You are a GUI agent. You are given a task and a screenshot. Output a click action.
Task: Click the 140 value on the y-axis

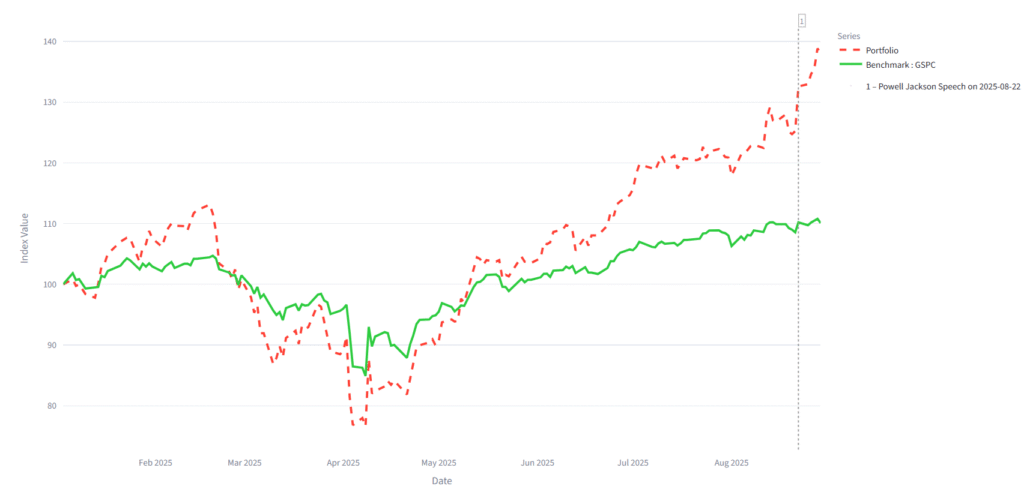tap(49, 42)
